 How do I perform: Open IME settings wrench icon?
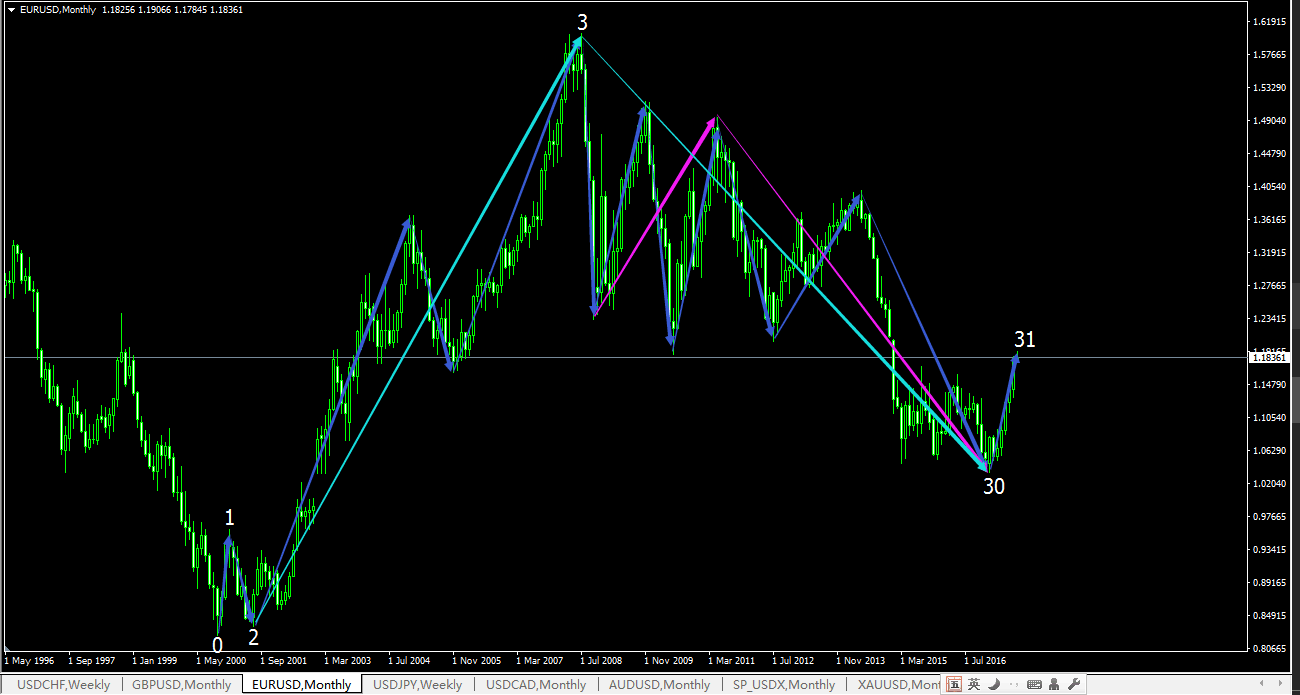[x=1073, y=684]
